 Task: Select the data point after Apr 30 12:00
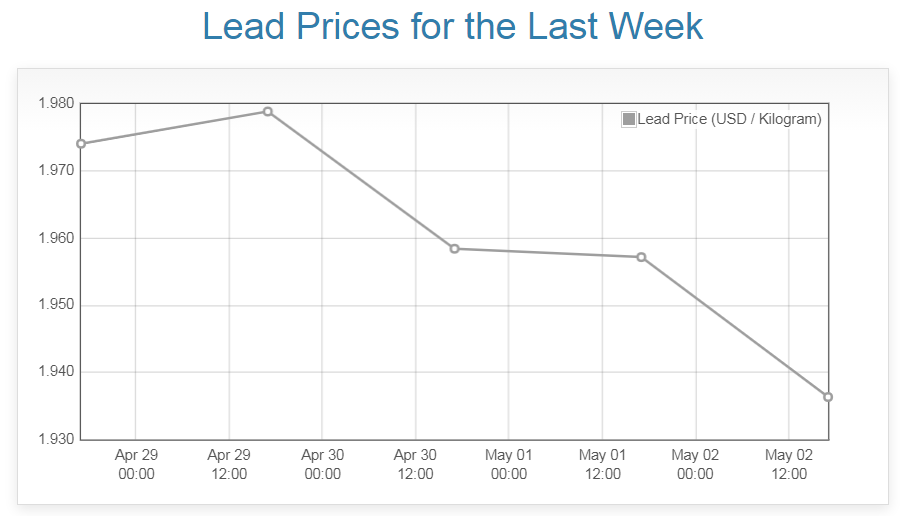[x=454, y=248]
